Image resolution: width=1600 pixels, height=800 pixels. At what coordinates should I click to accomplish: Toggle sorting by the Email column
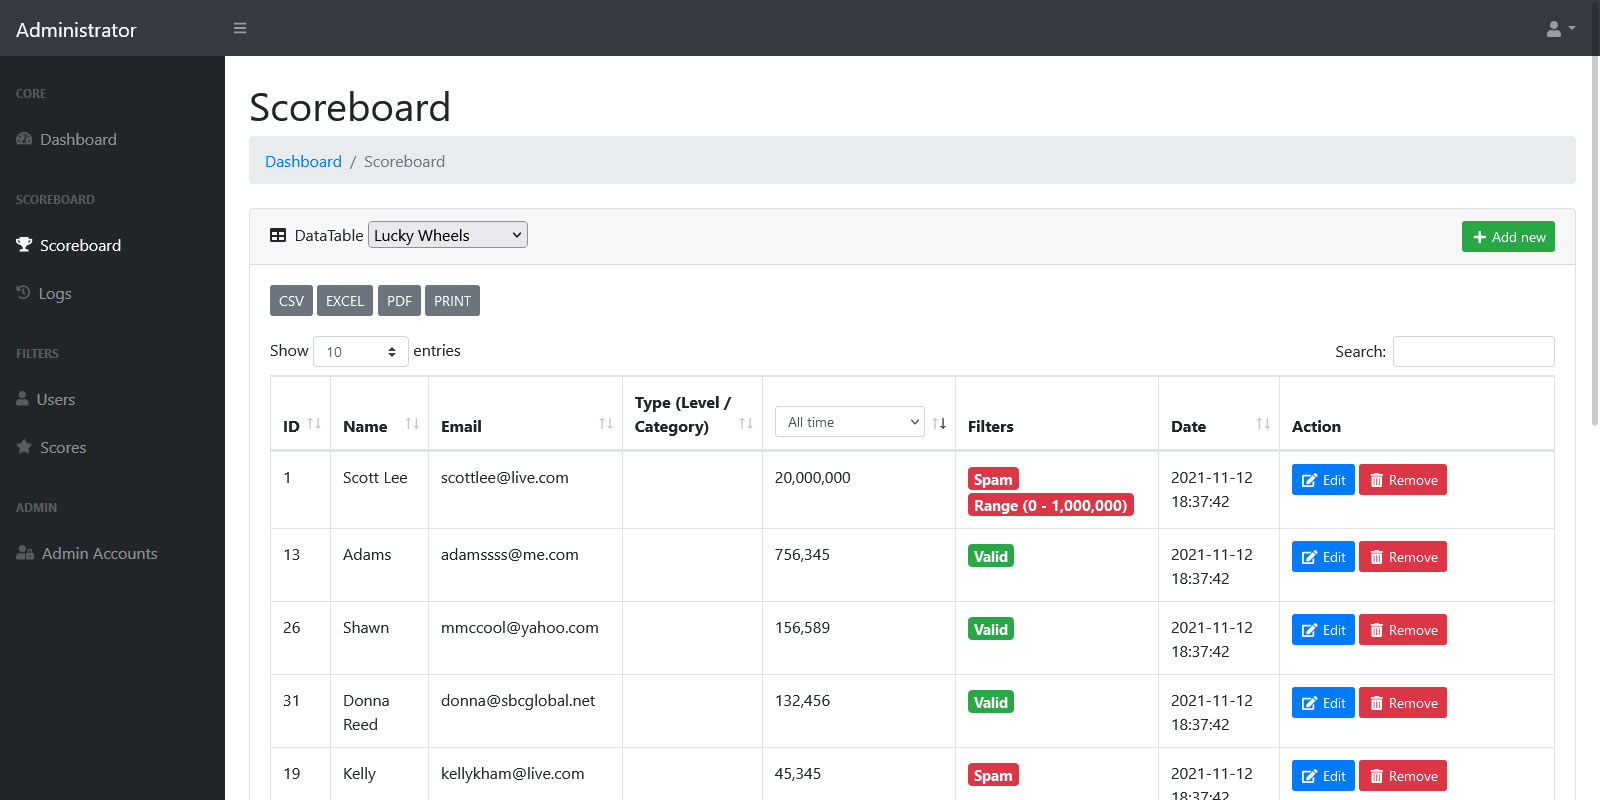click(x=605, y=424)
